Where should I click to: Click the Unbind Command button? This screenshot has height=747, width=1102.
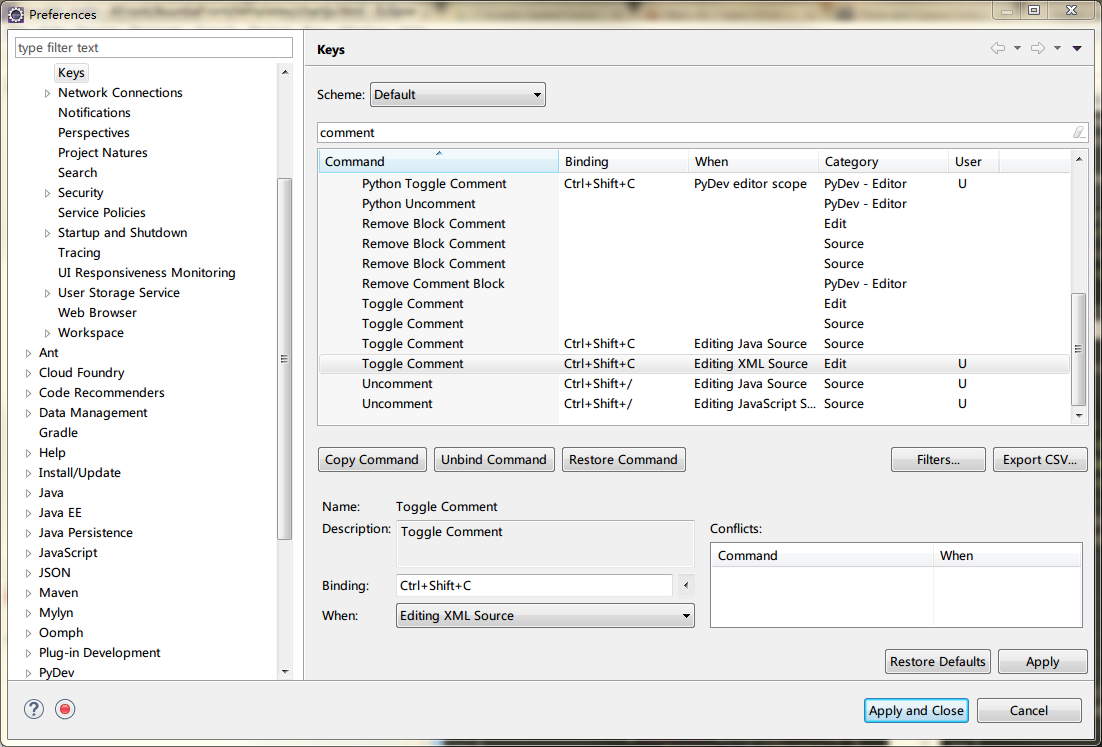click(494, 460)
